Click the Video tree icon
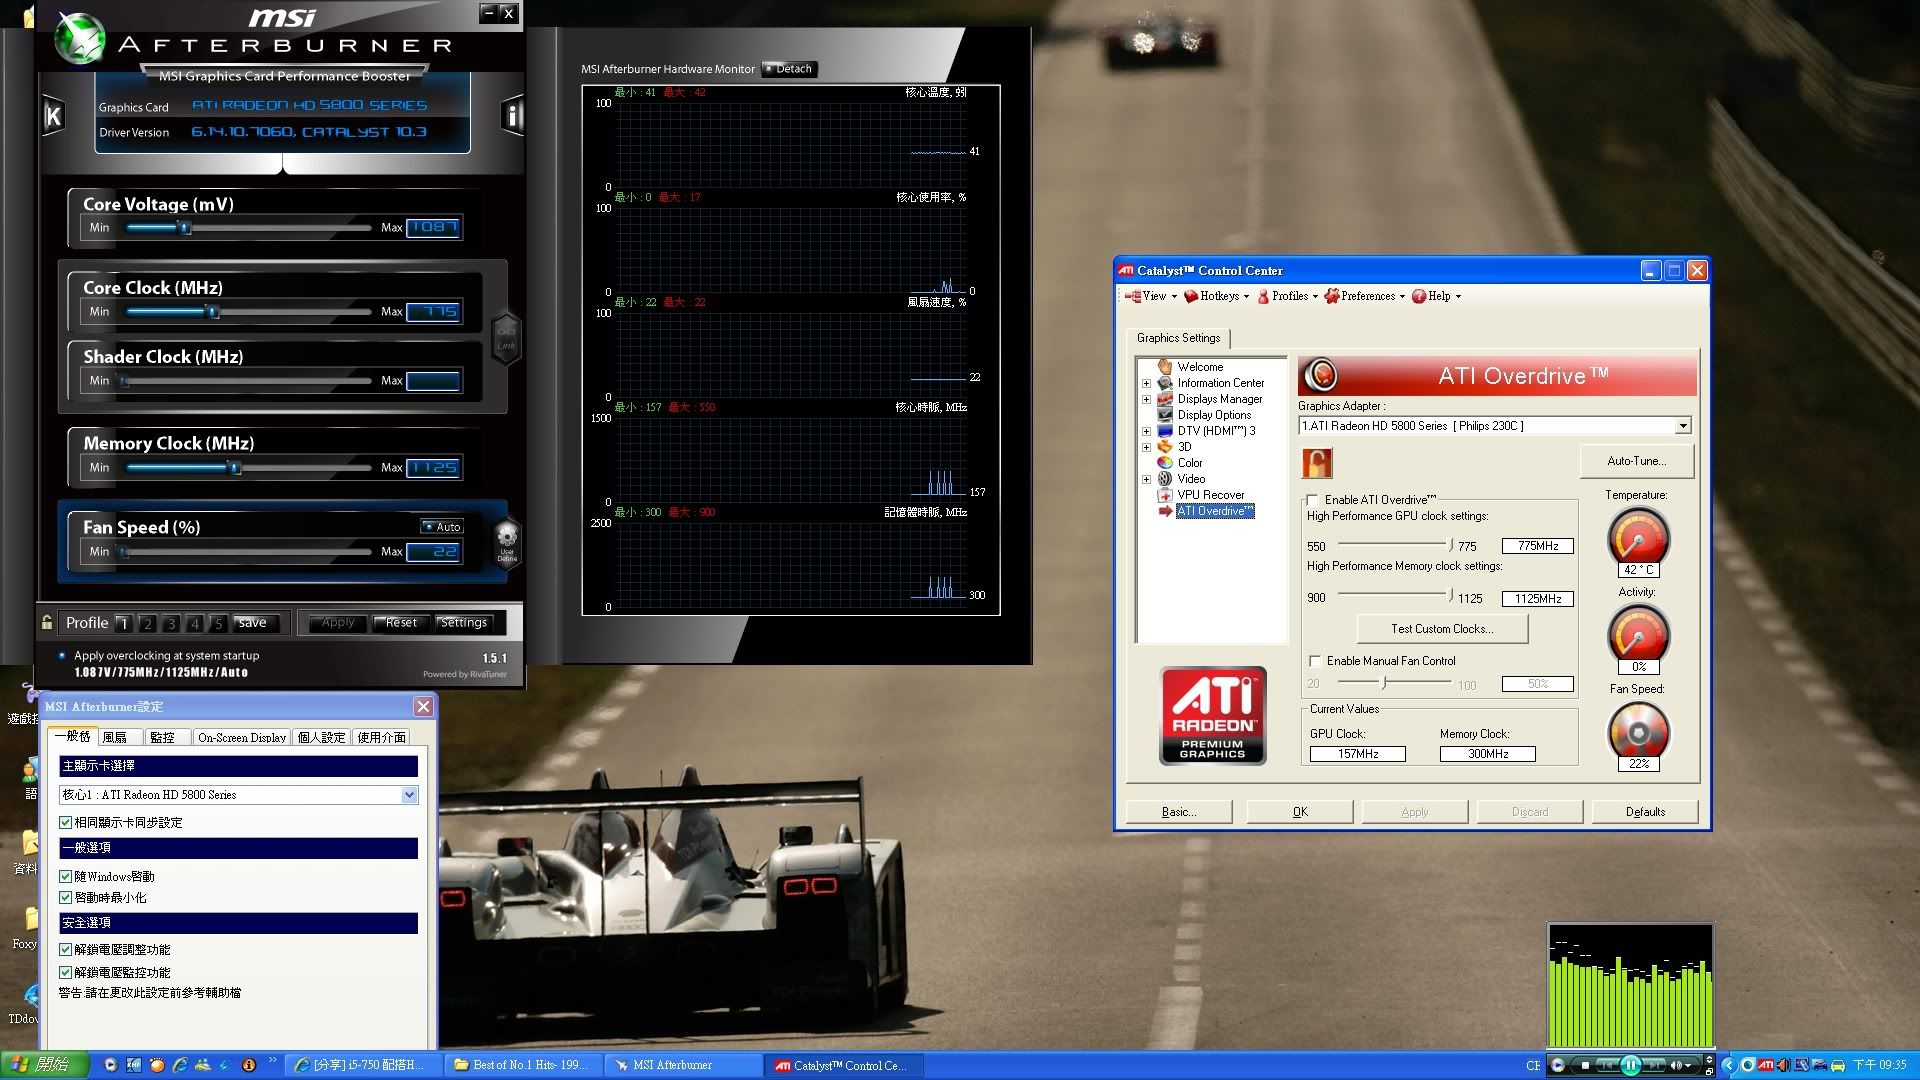Image resolution: width=1920 pixels, height=1080 pixels. click(x=1165, y=479)
